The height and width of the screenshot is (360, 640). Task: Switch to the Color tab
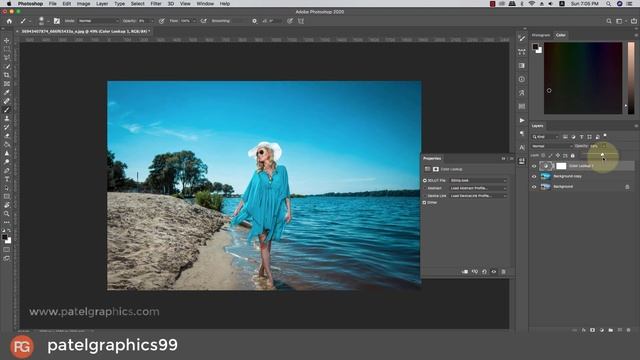[x=561, y=35]
